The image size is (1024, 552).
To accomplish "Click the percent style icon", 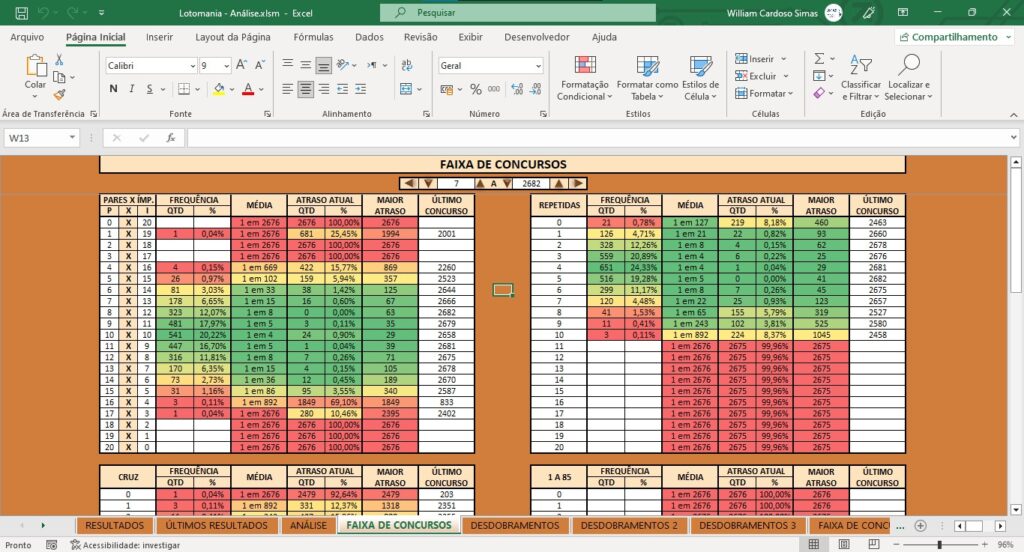I will (x=475, y=89).
